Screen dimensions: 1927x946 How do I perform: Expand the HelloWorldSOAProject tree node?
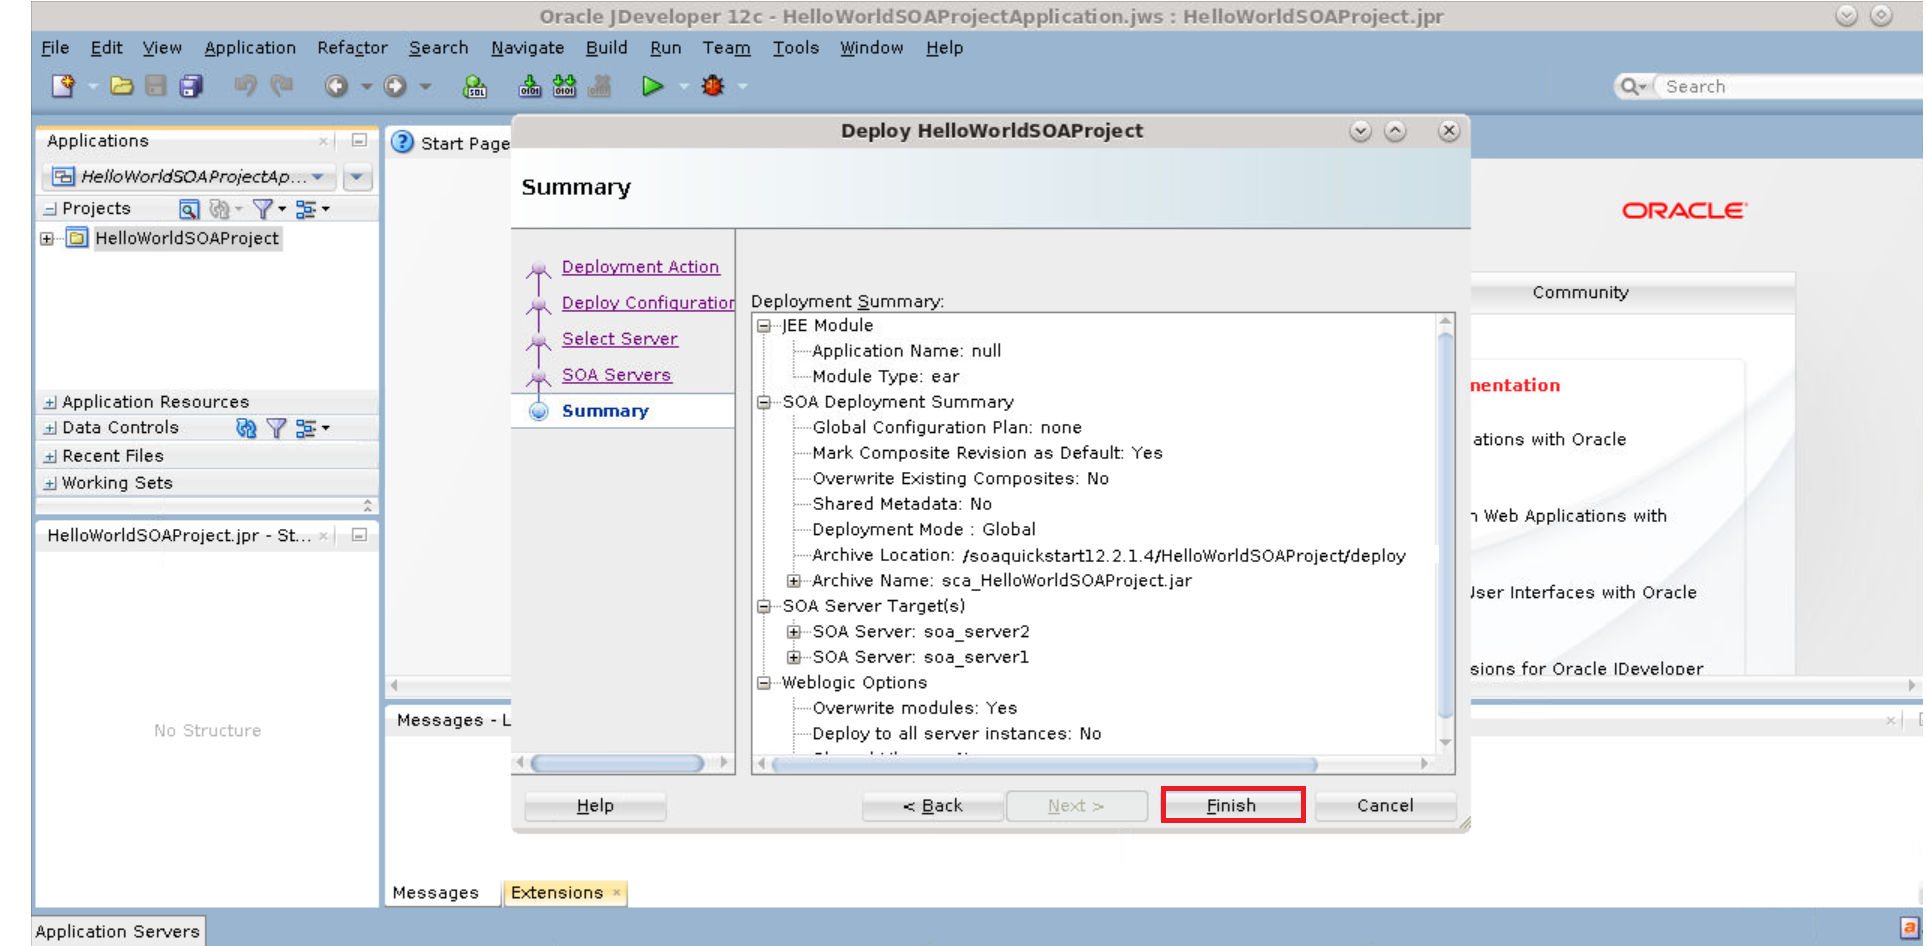(47, 239)
